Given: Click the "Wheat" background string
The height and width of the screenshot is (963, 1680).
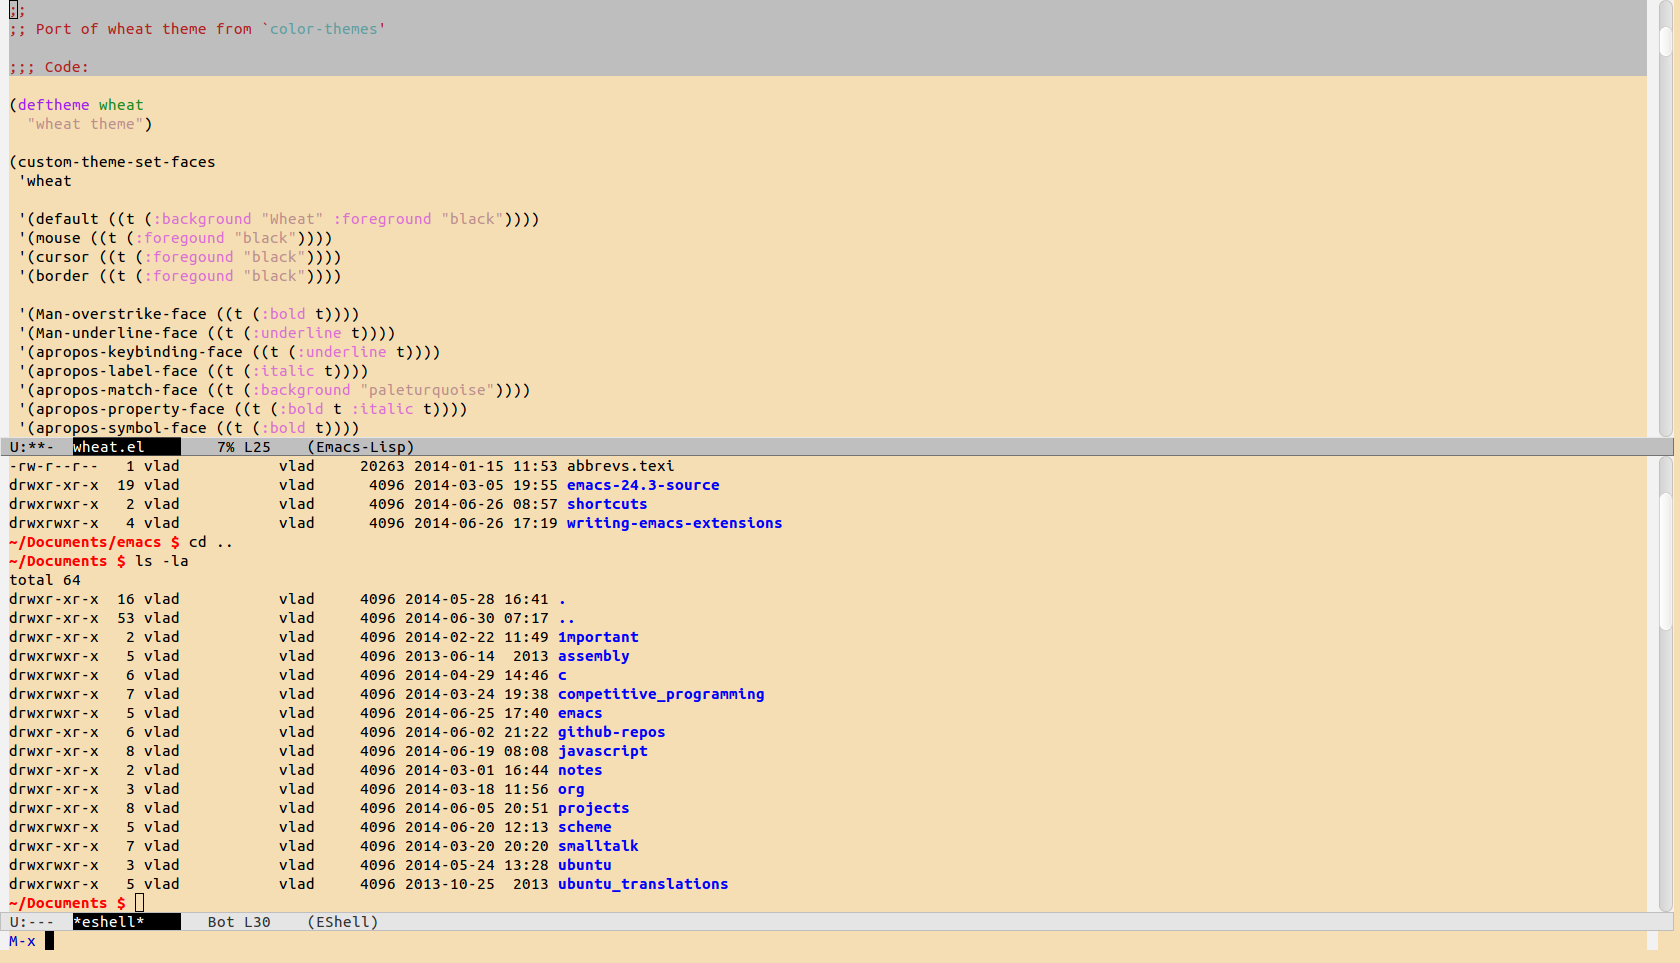Looking at the screenshot, I should point(293,219).
